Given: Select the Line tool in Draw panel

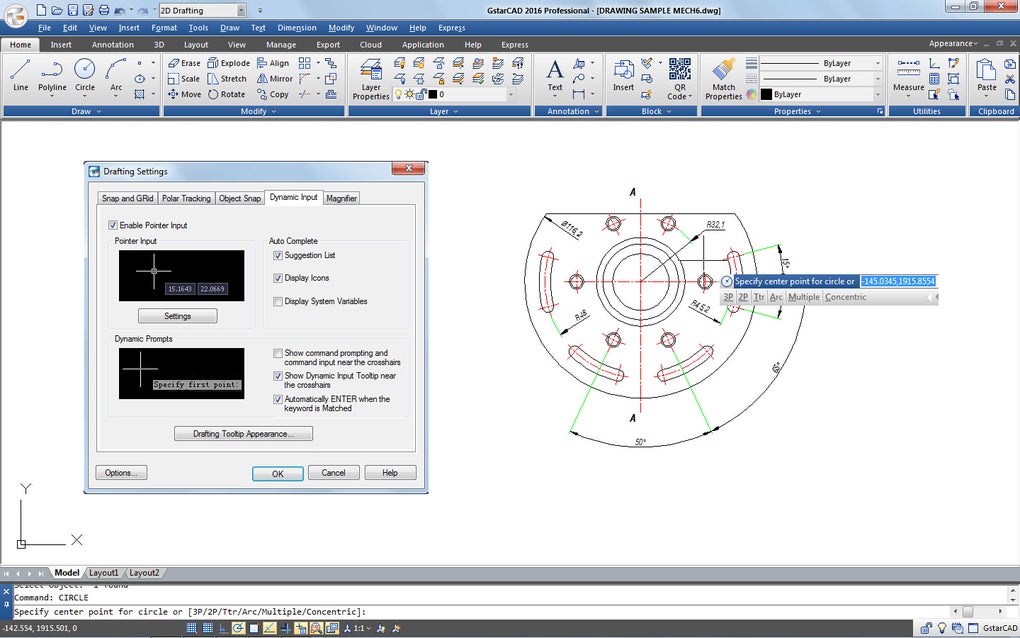Looking at the screenshot, I should 20,75.
